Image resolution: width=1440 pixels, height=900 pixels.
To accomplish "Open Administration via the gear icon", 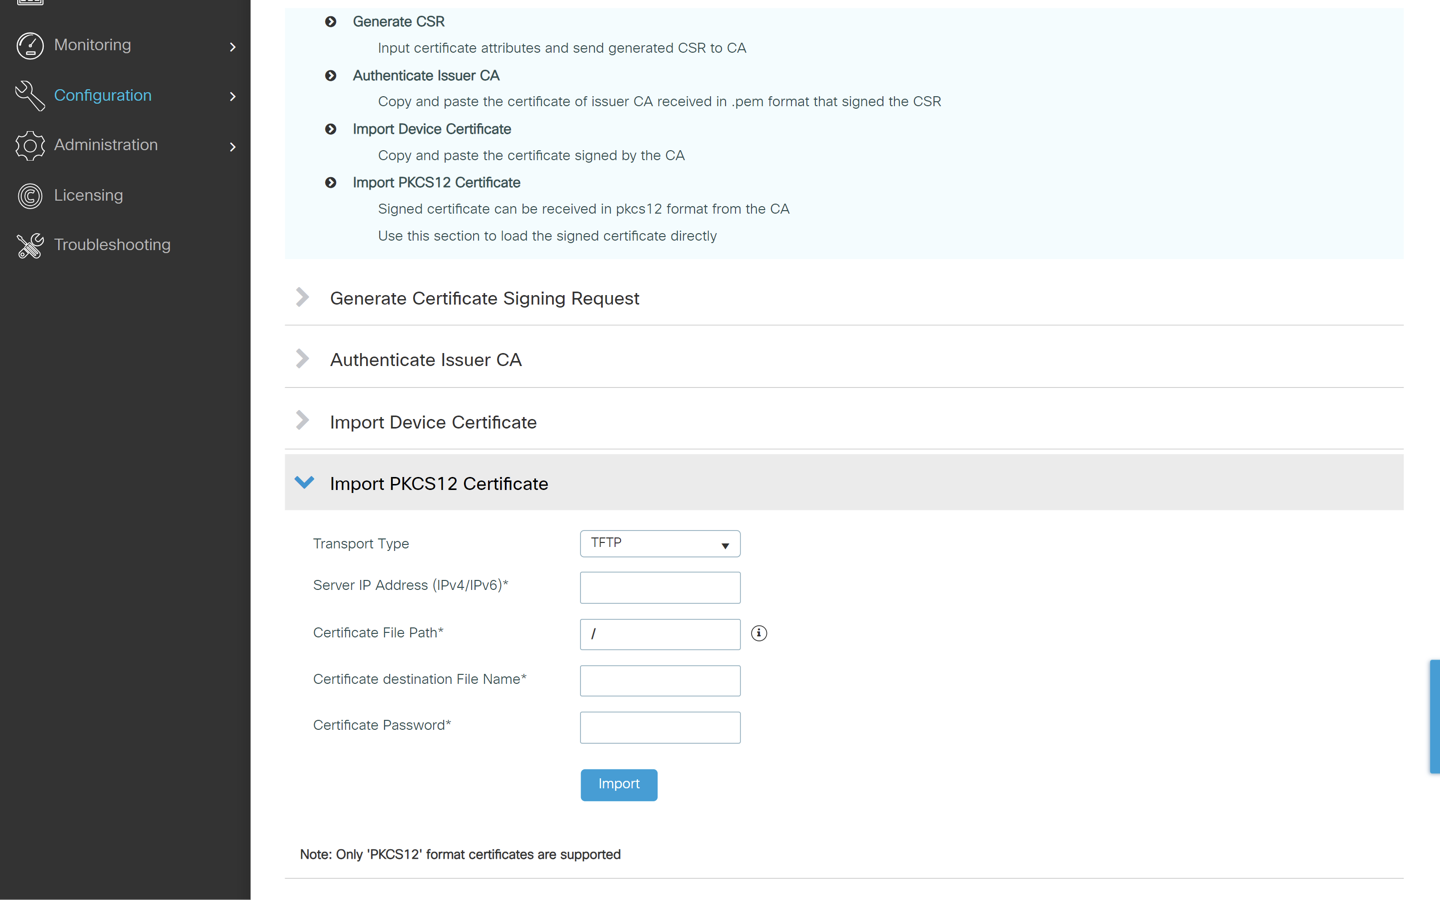I will (29, 144).
